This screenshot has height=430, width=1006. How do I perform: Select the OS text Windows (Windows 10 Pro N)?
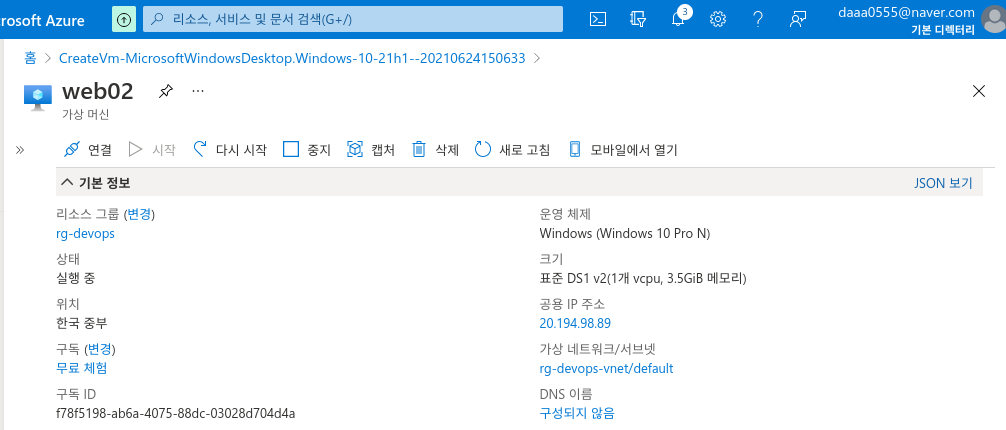point(625,234)
